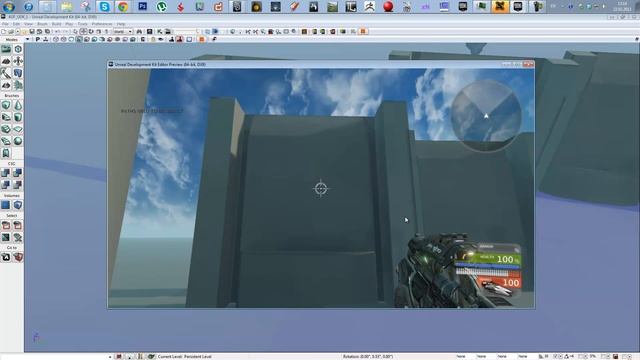Click the Save level toolbar icon
Screen dimensions: 640x360
[x=32, y=31]
